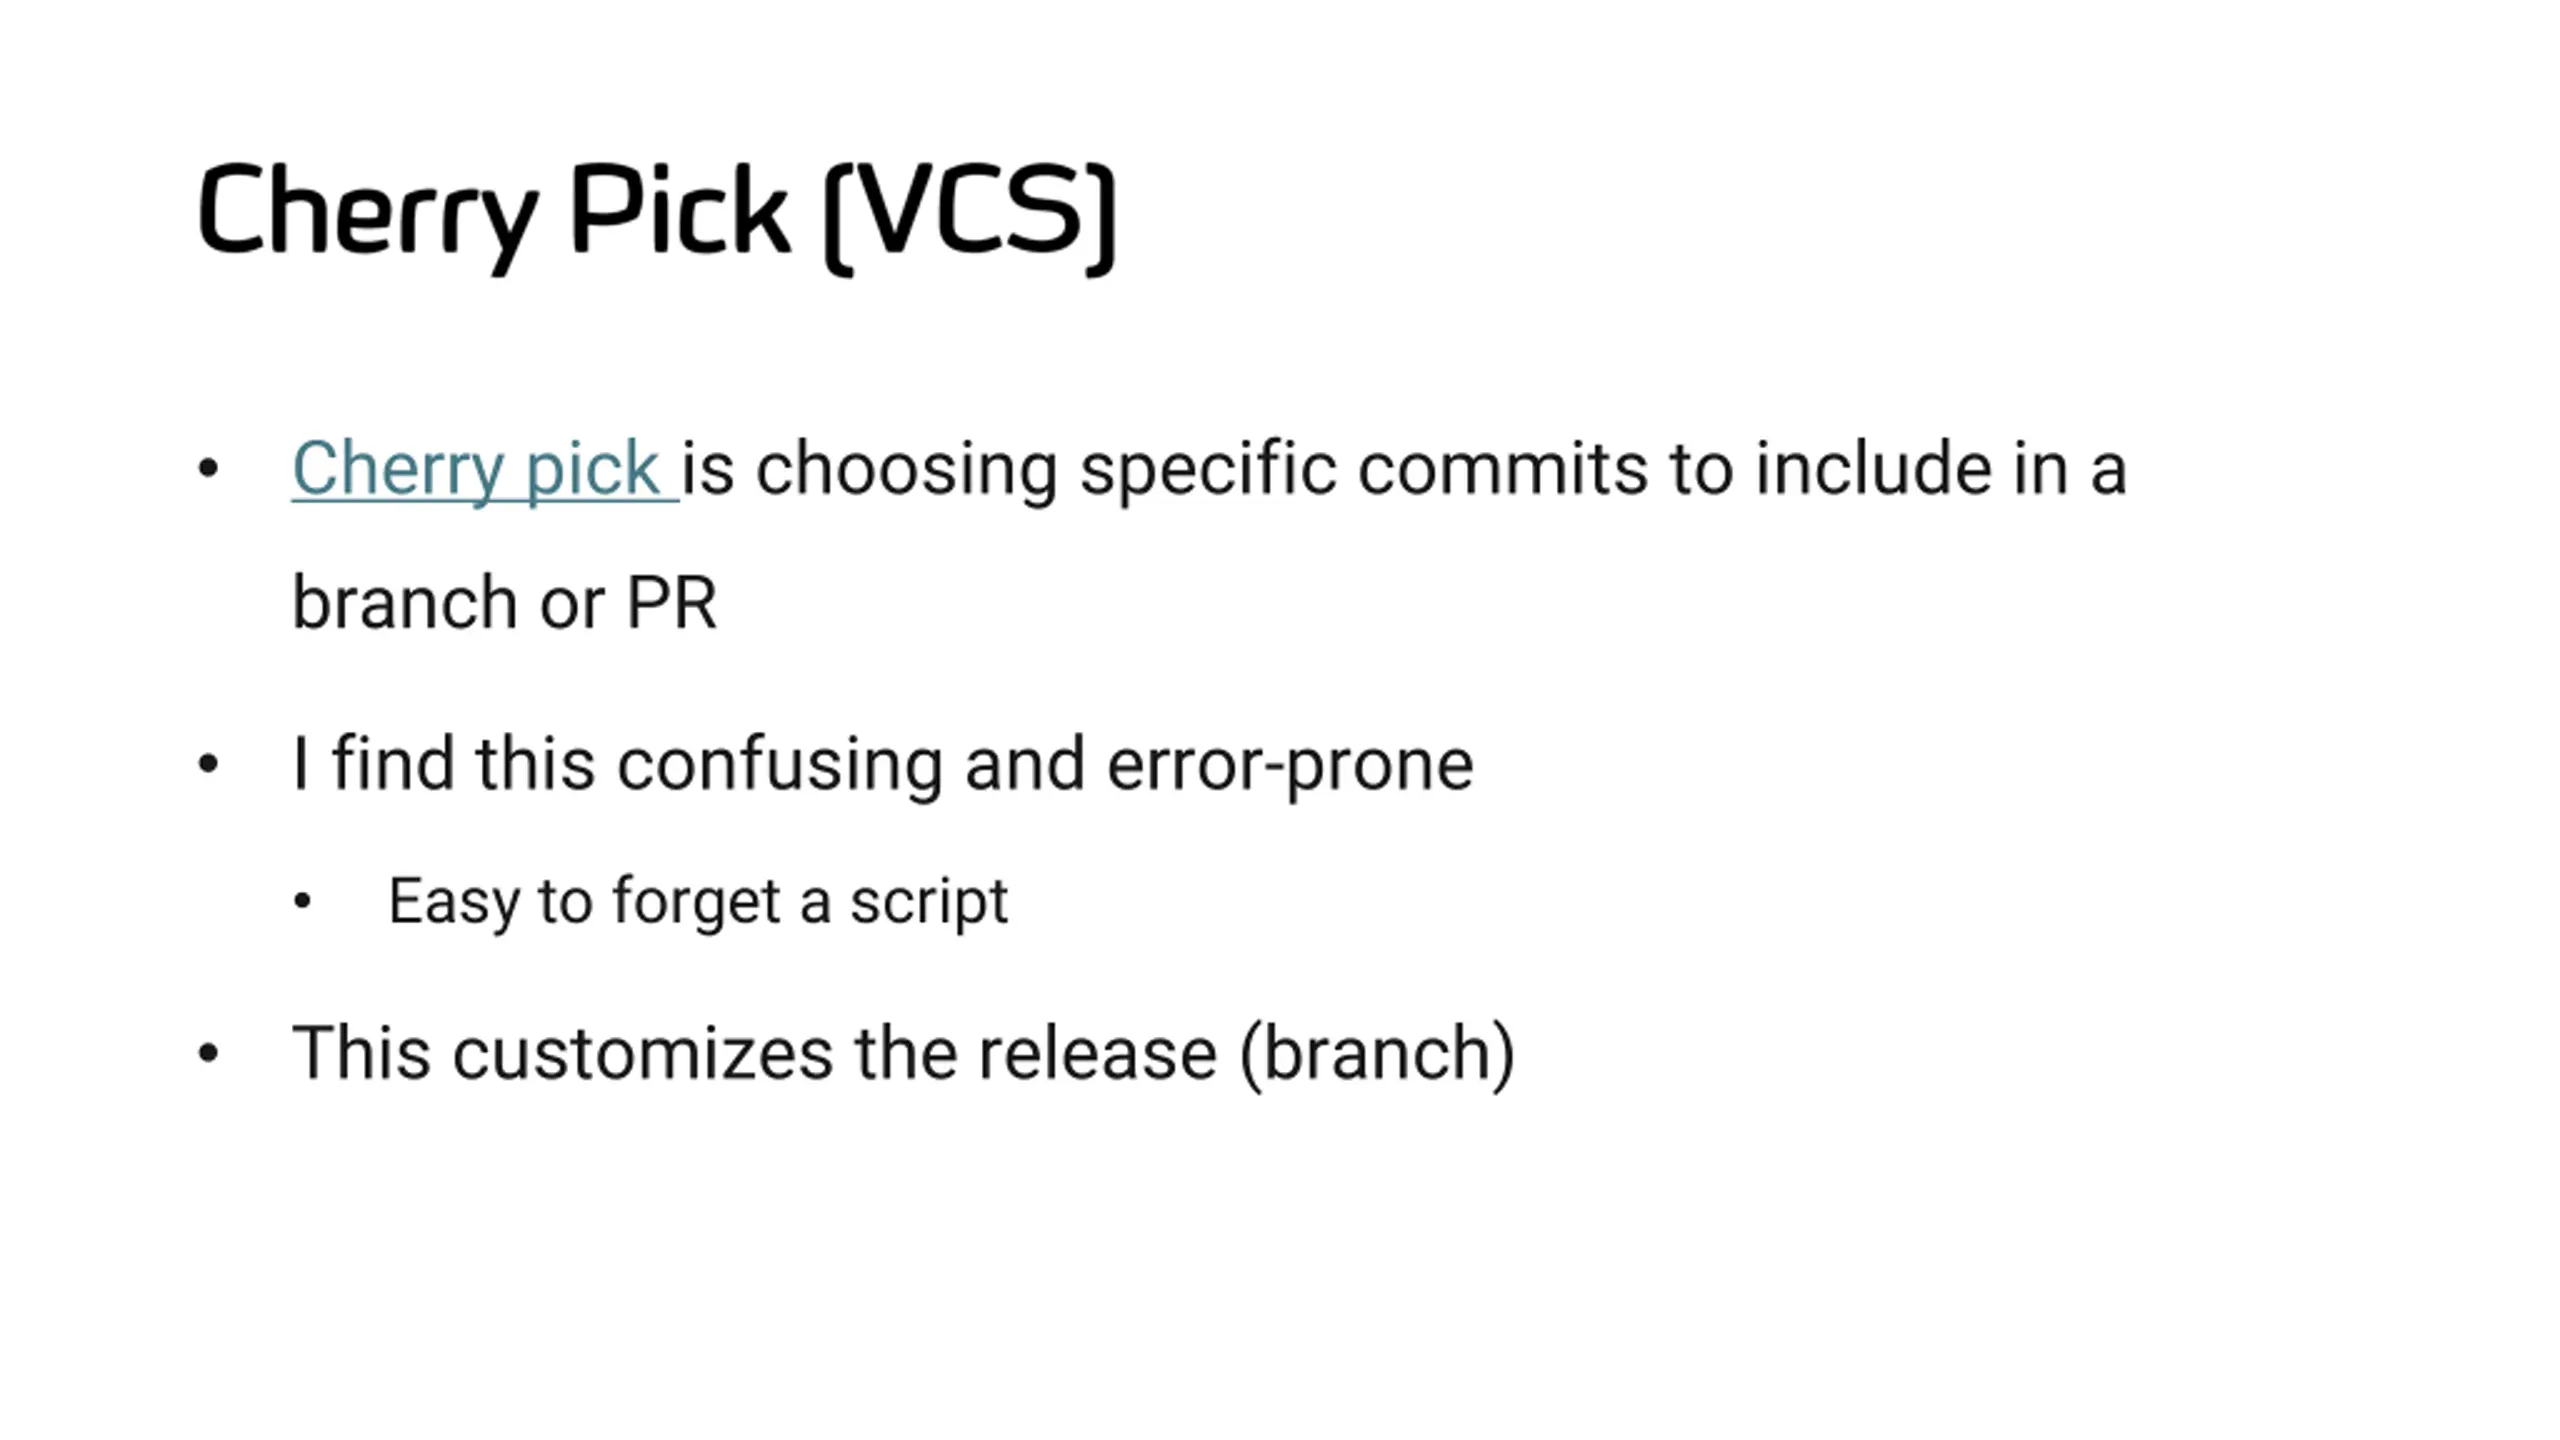Click the word 'release' in last bullet

(1097, 1054)
